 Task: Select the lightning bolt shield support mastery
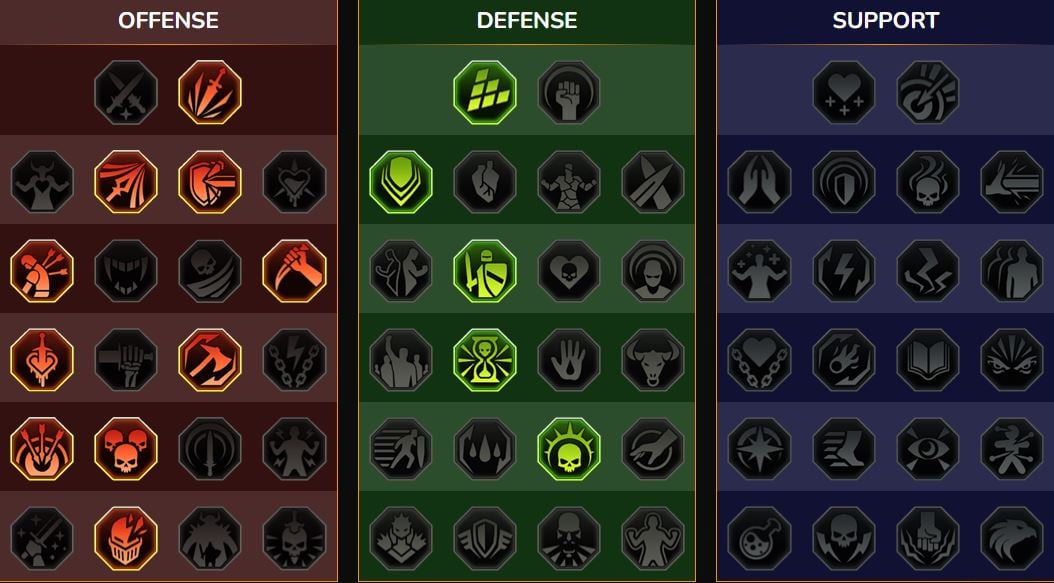pos(844,271)
